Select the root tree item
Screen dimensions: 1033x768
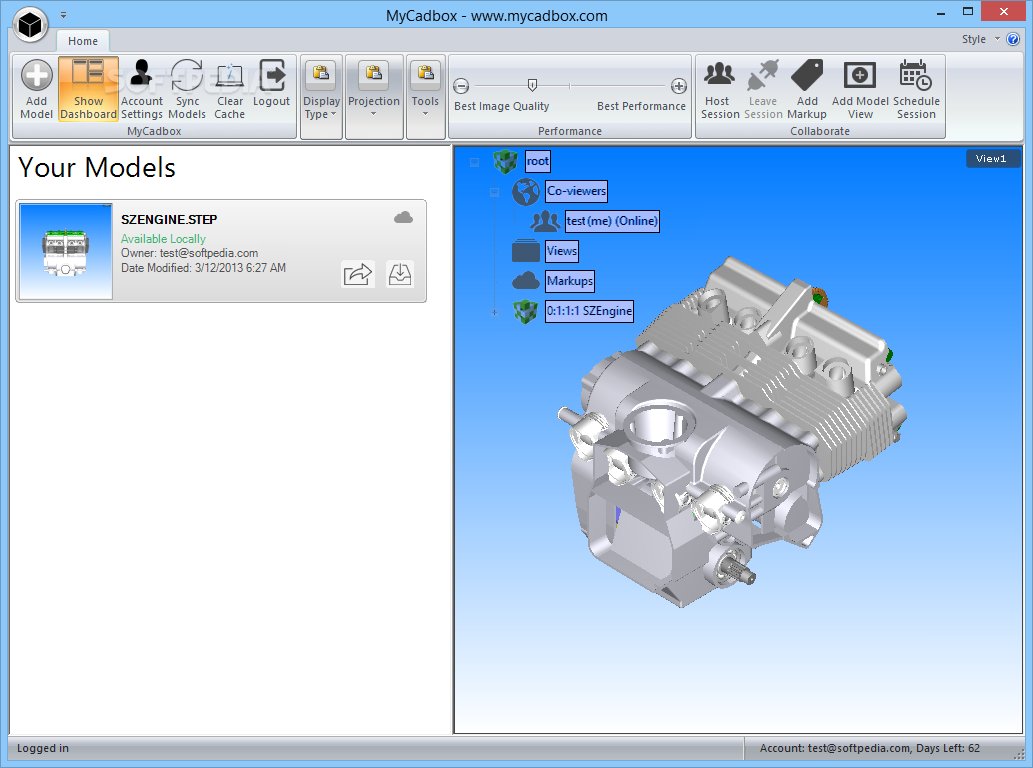538,161
